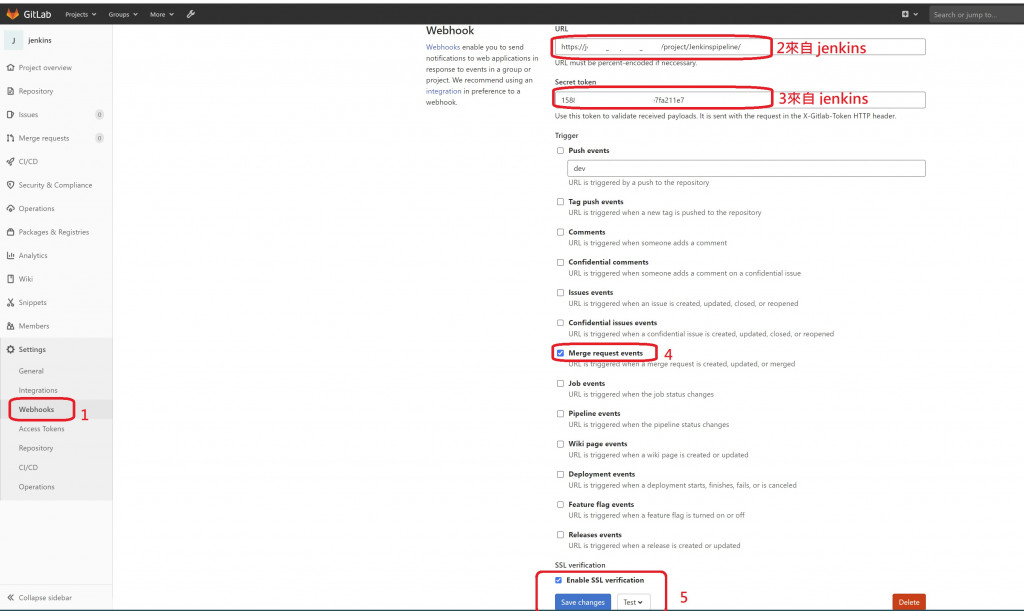
Task: Enable the Releases events checkbox
Action: (x=560, y=535)
